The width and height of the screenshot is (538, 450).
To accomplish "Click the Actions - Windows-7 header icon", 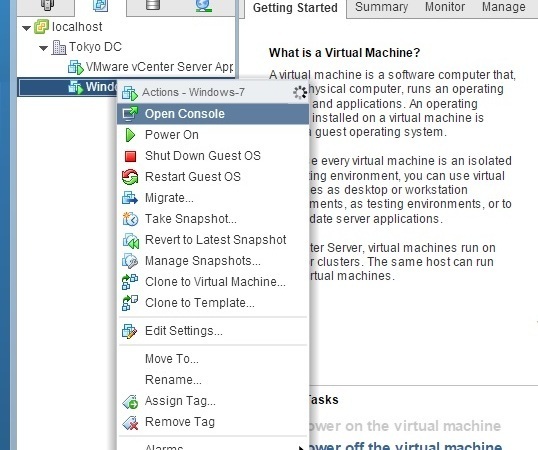I will click(130, 93).
